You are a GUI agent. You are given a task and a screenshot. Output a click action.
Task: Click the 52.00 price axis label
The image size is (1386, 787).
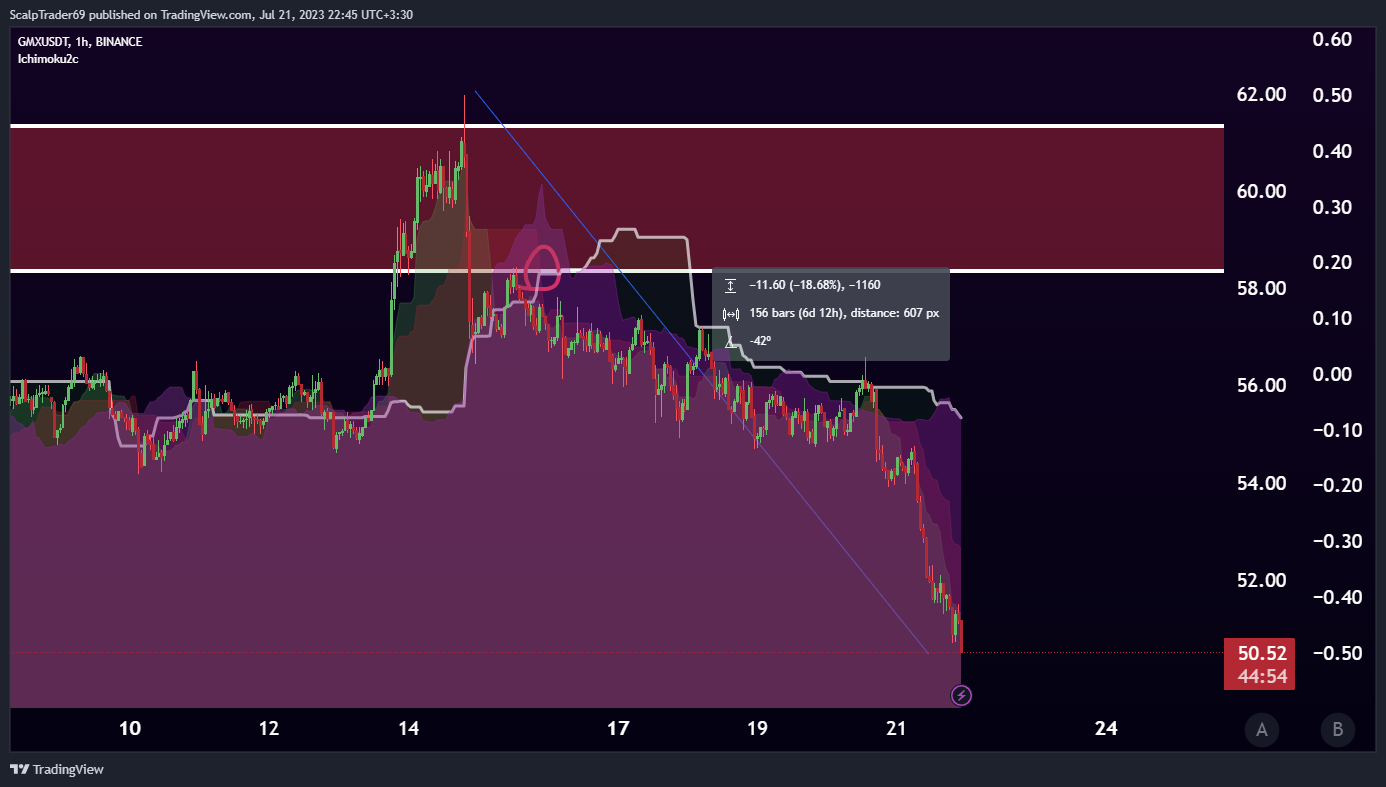point(1261,580)
